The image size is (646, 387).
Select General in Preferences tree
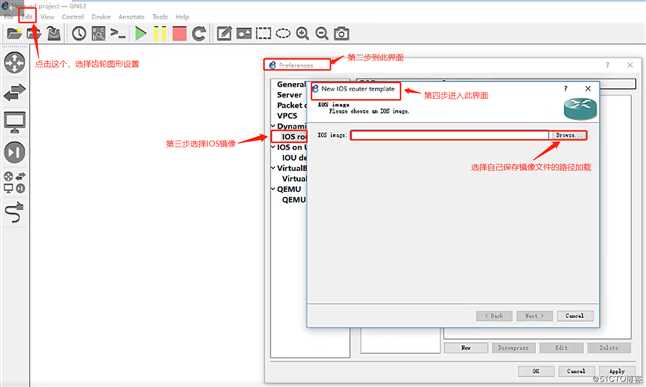click(x=291, y=84)
